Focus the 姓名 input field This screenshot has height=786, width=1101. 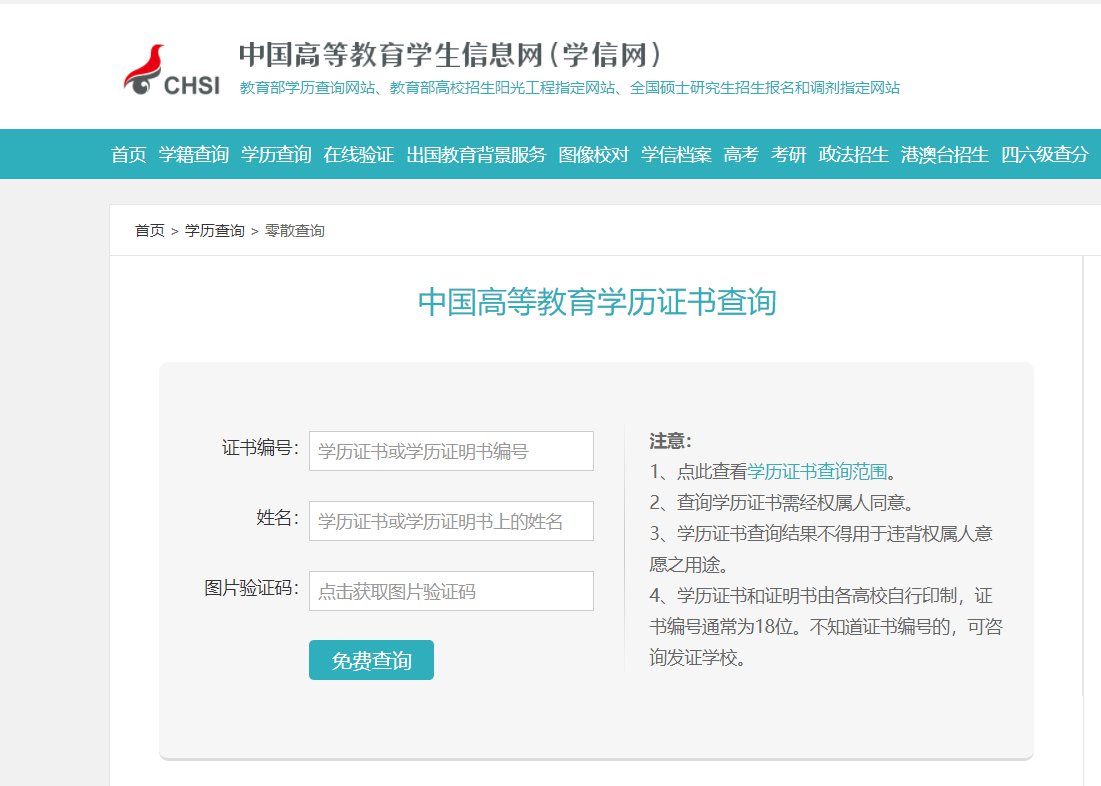451,521
